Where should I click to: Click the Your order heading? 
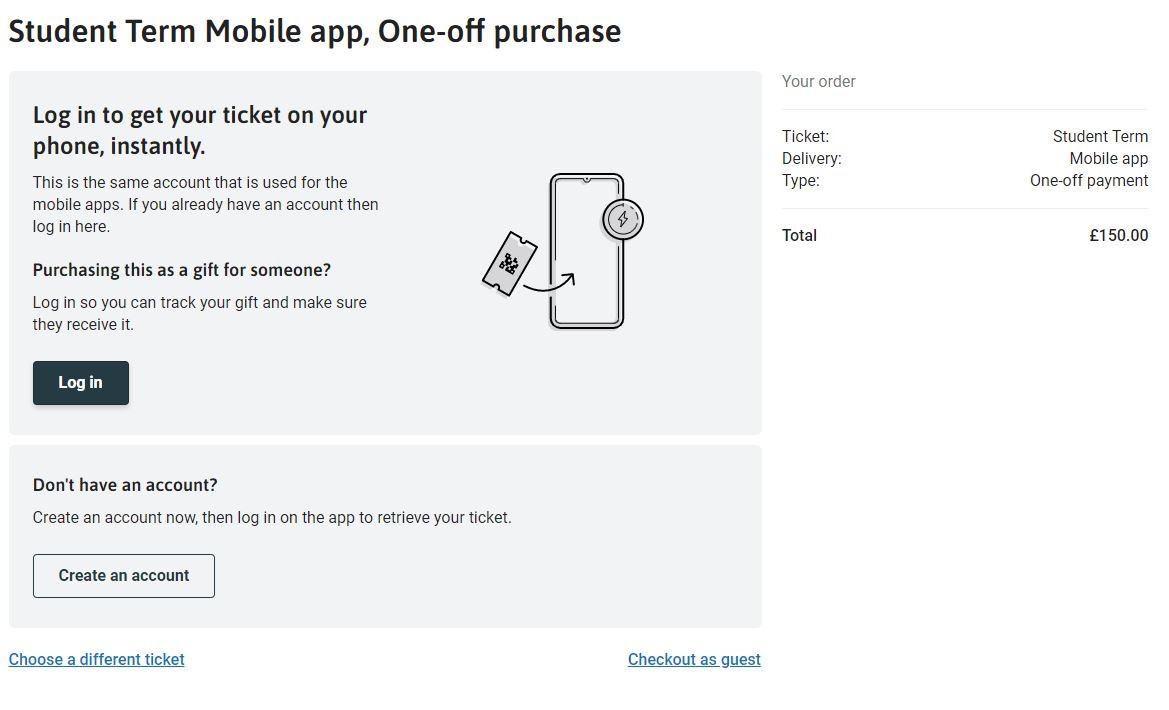[x=818, y=82]
